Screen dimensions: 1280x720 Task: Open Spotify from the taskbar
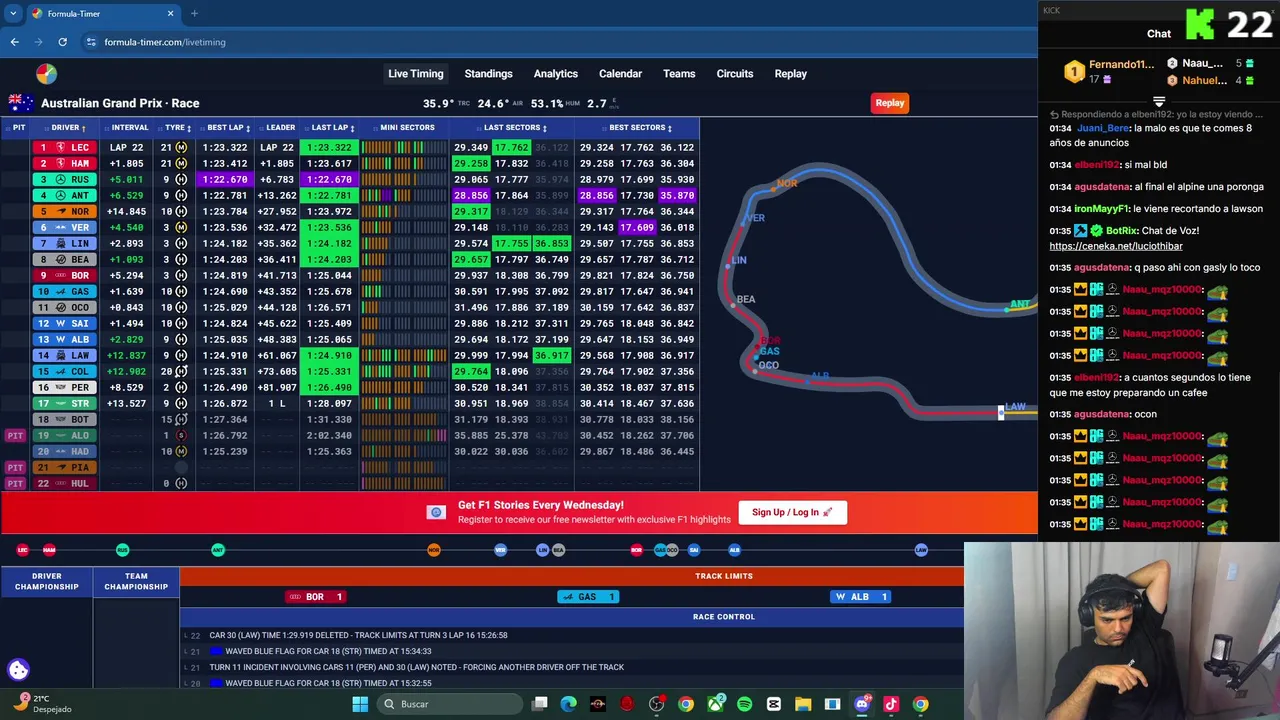(744, 704)
